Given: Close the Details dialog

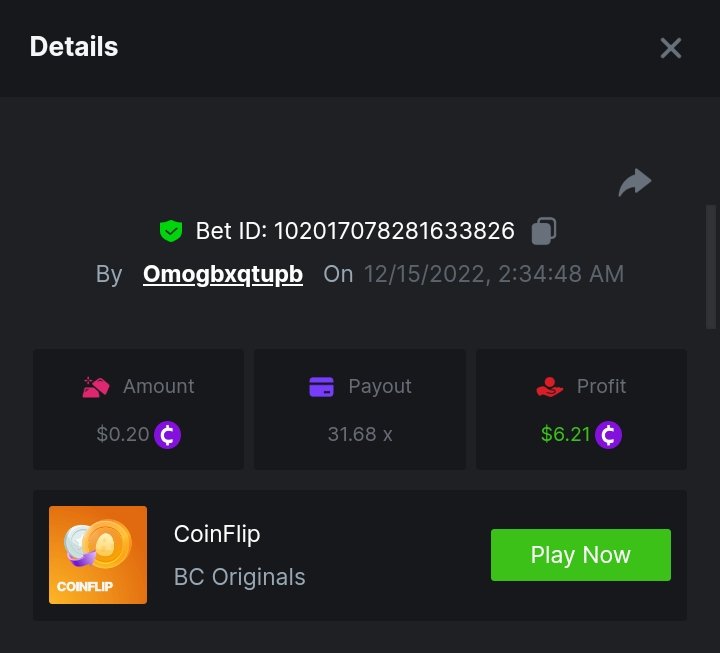Looking at the screenshot, I should [x=670, y=48].
